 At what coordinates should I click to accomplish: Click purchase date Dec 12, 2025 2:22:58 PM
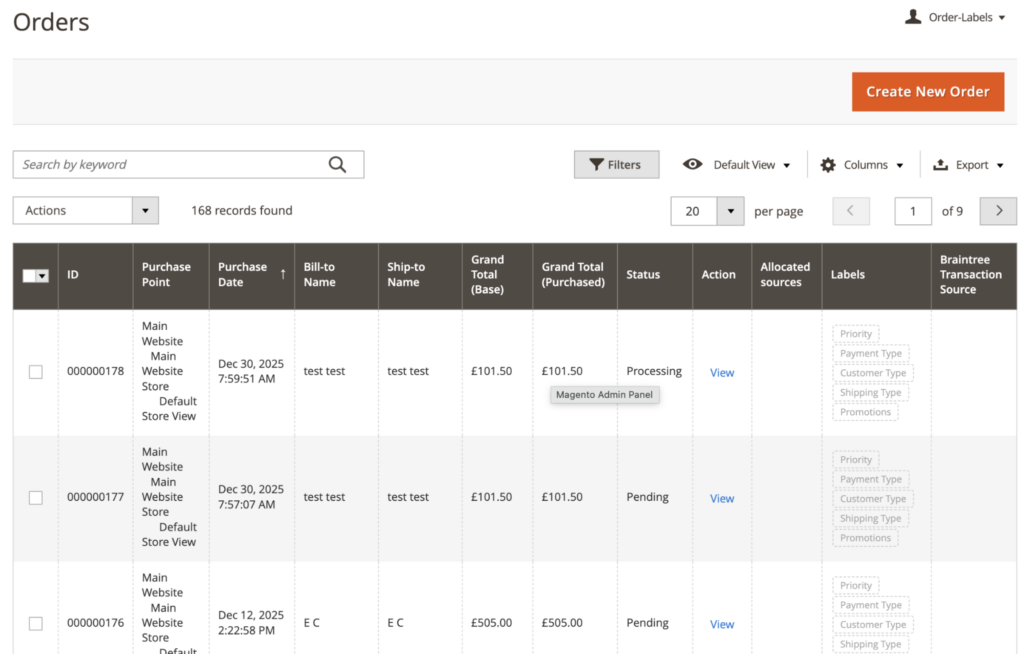point(251,623)
